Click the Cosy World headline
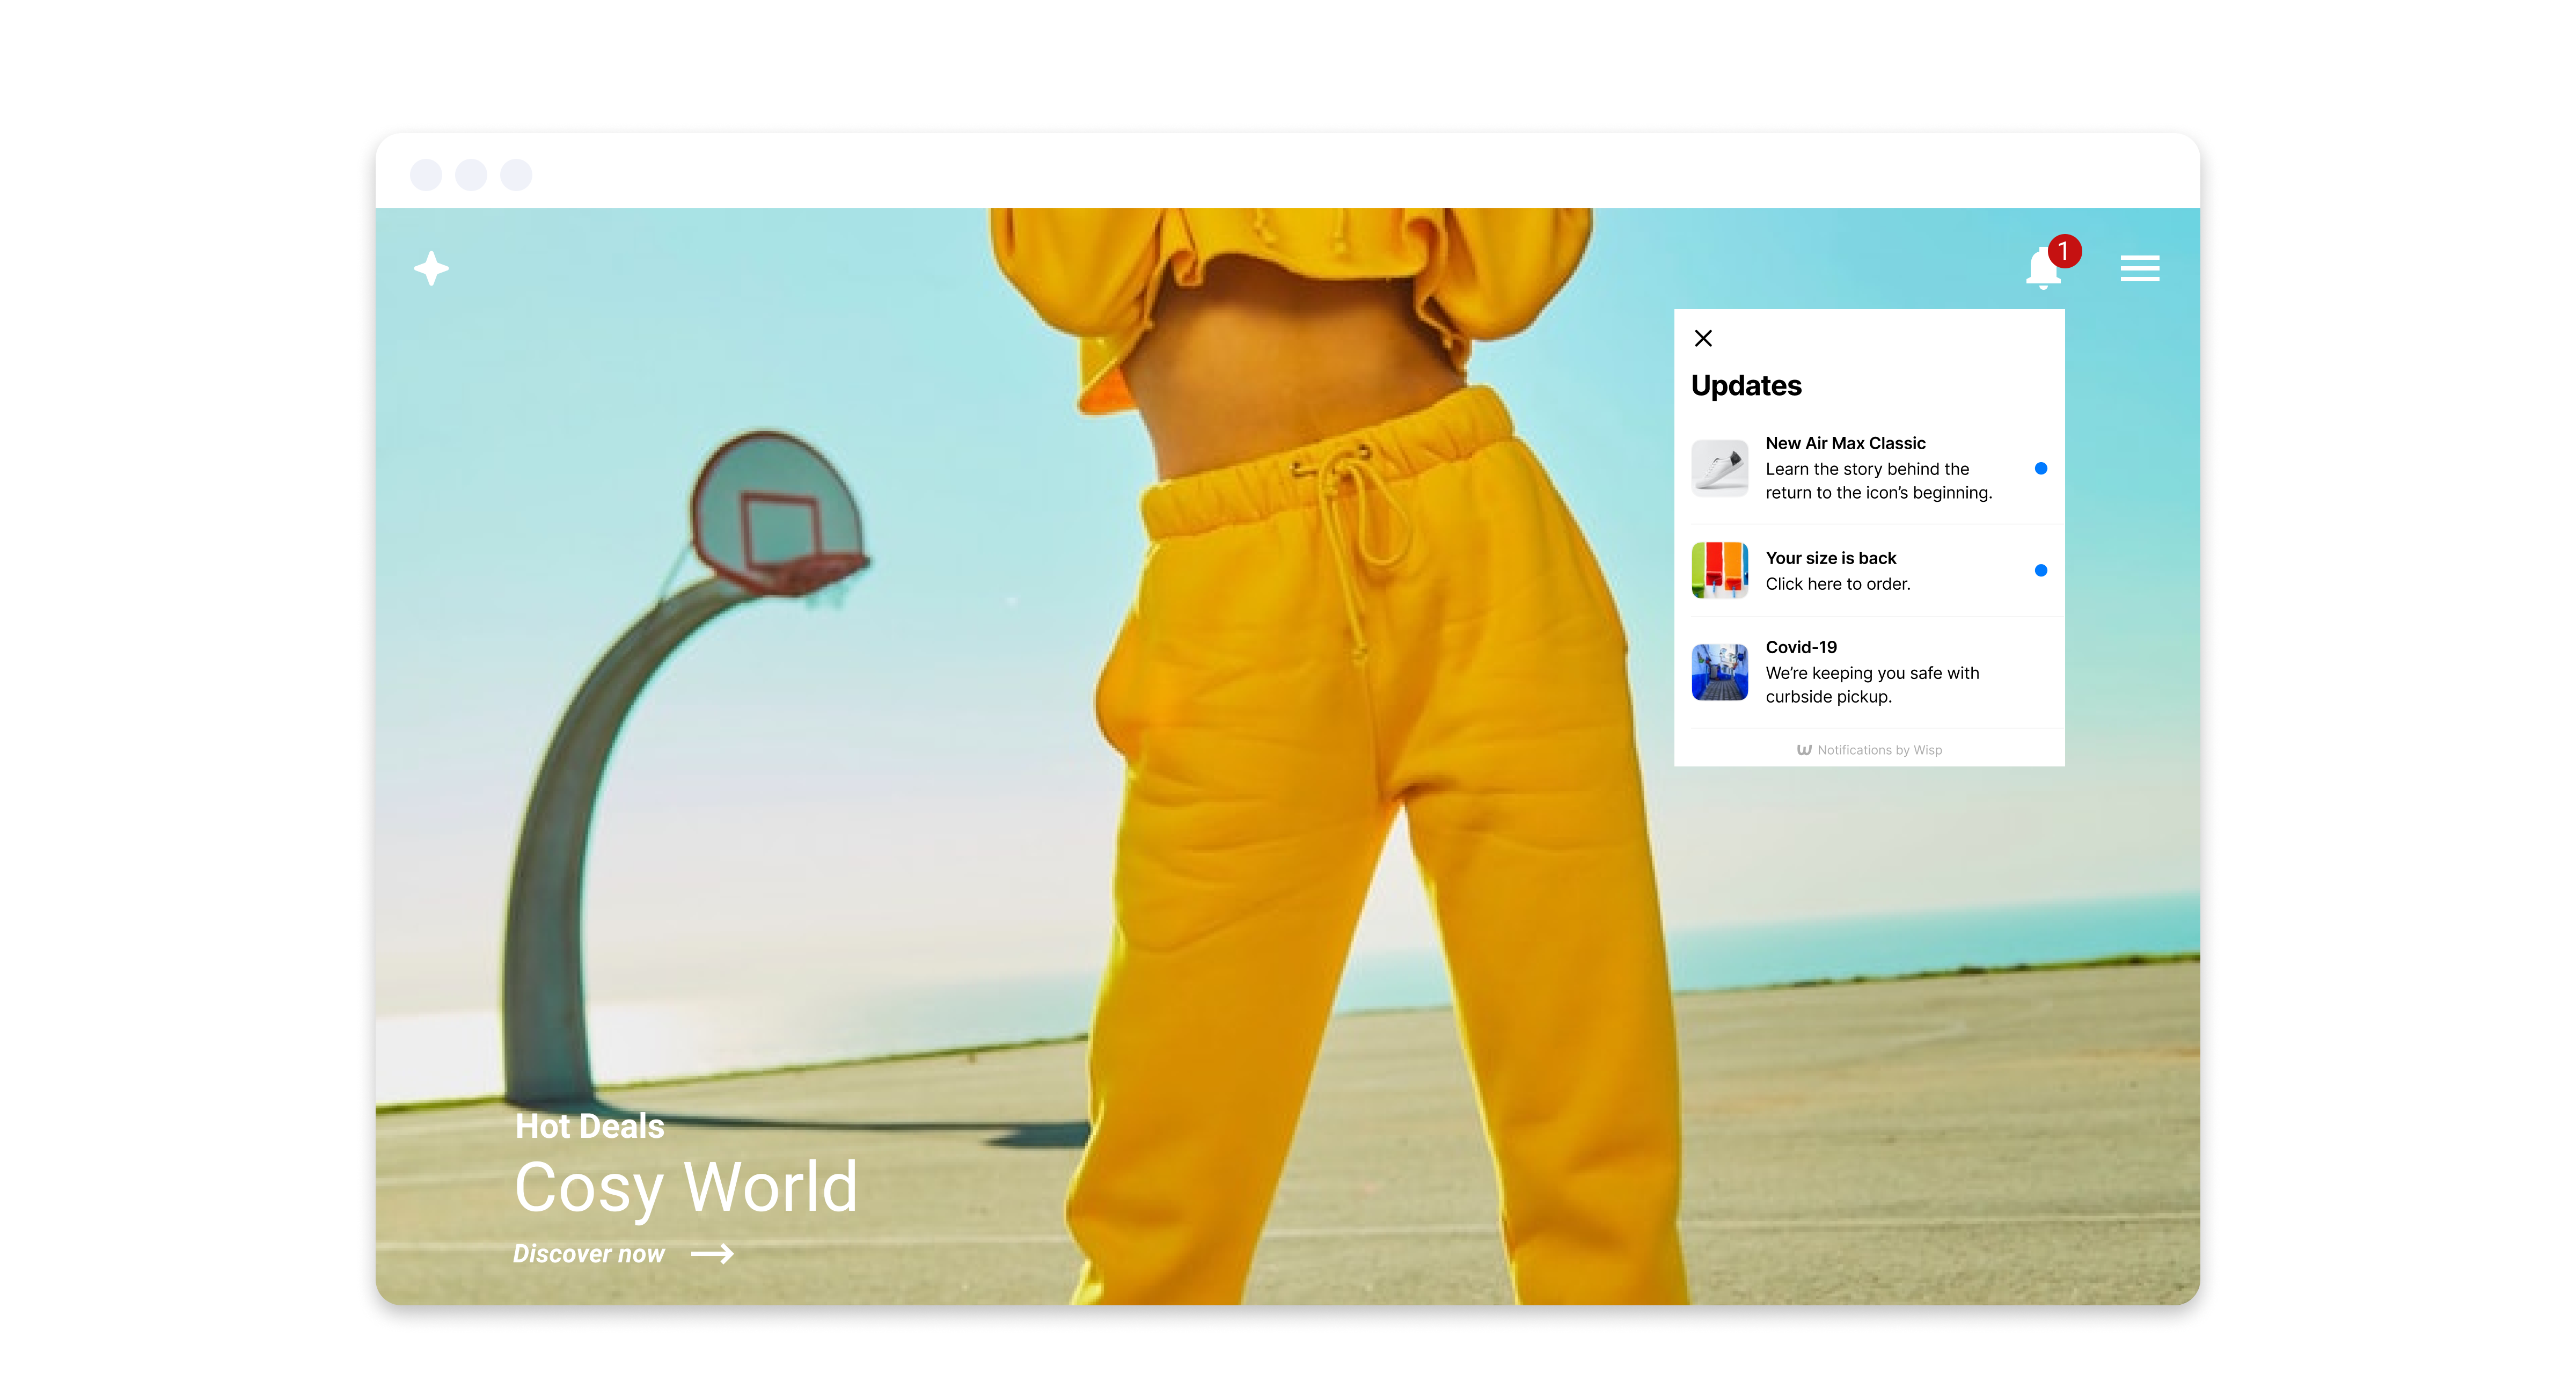The width and height of the screenshot is (2576, 1374). pyautogui.click(x=686, y=1188)
